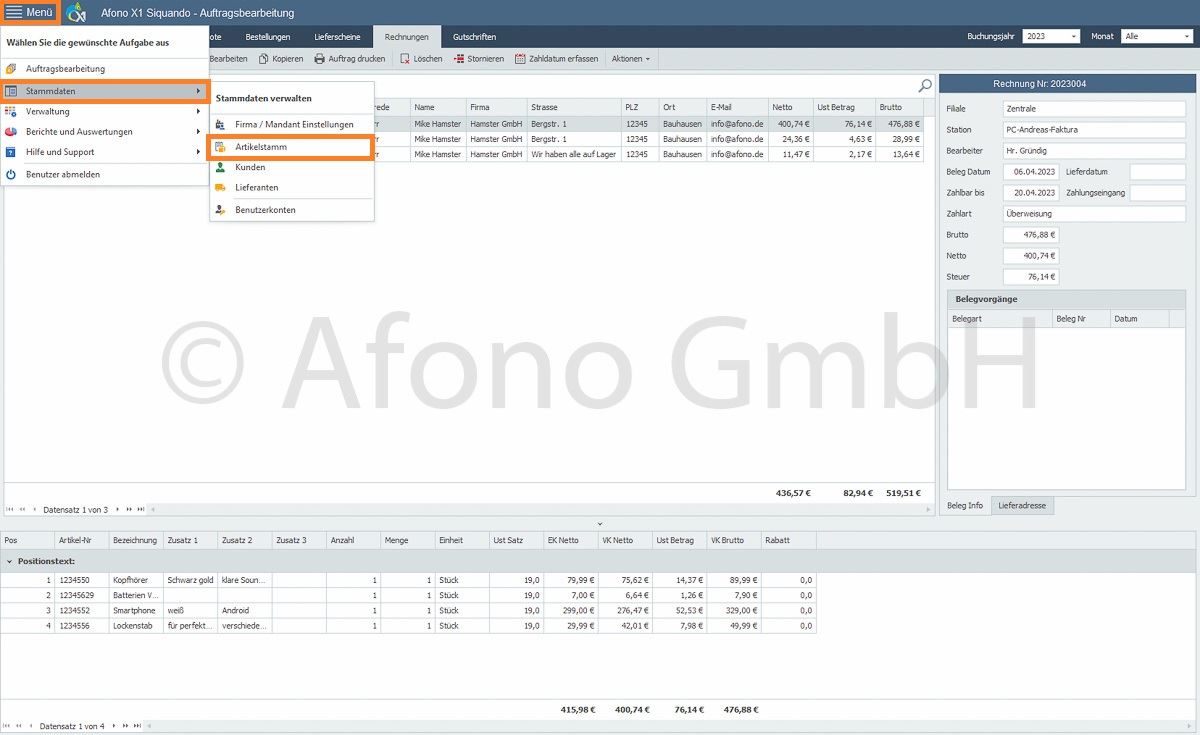Go to first record in invoice pager
Image resolution: width=1200 pixels, height=735 pixels.
(11, 510)
